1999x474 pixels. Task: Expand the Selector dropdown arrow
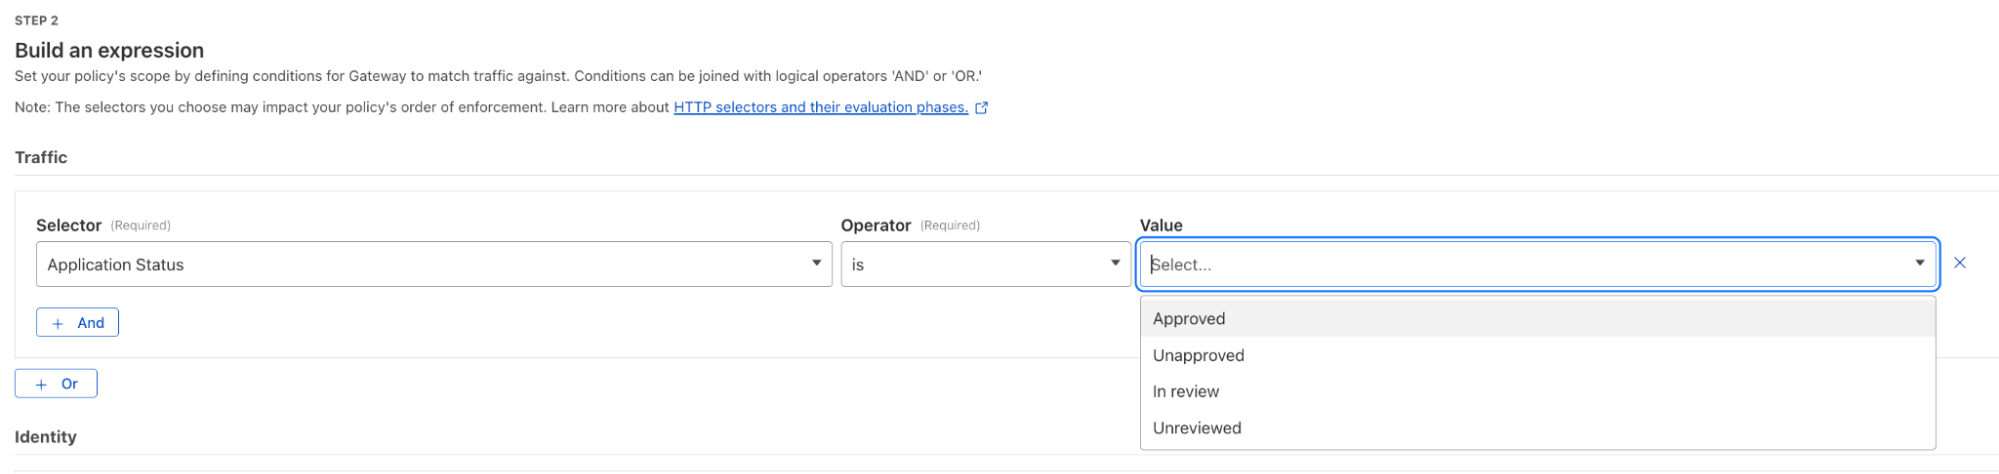[x=816, y=263]
